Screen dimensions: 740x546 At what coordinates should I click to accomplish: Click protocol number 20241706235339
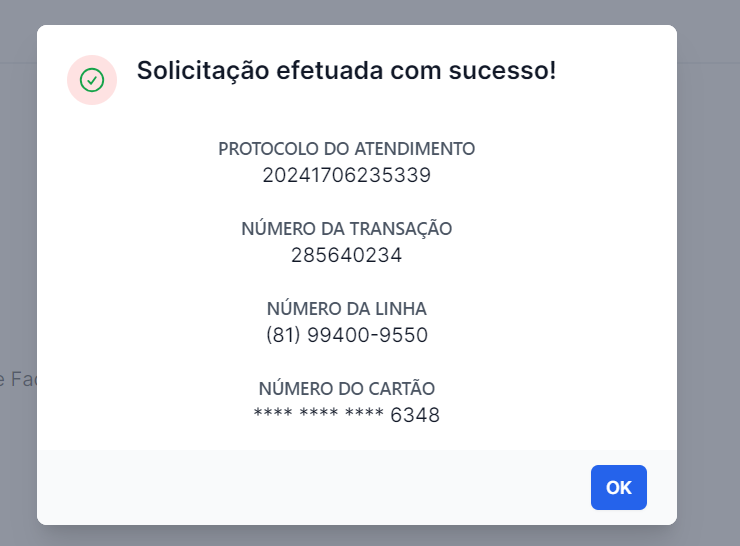pyautogui.click(x=346, y=175)
